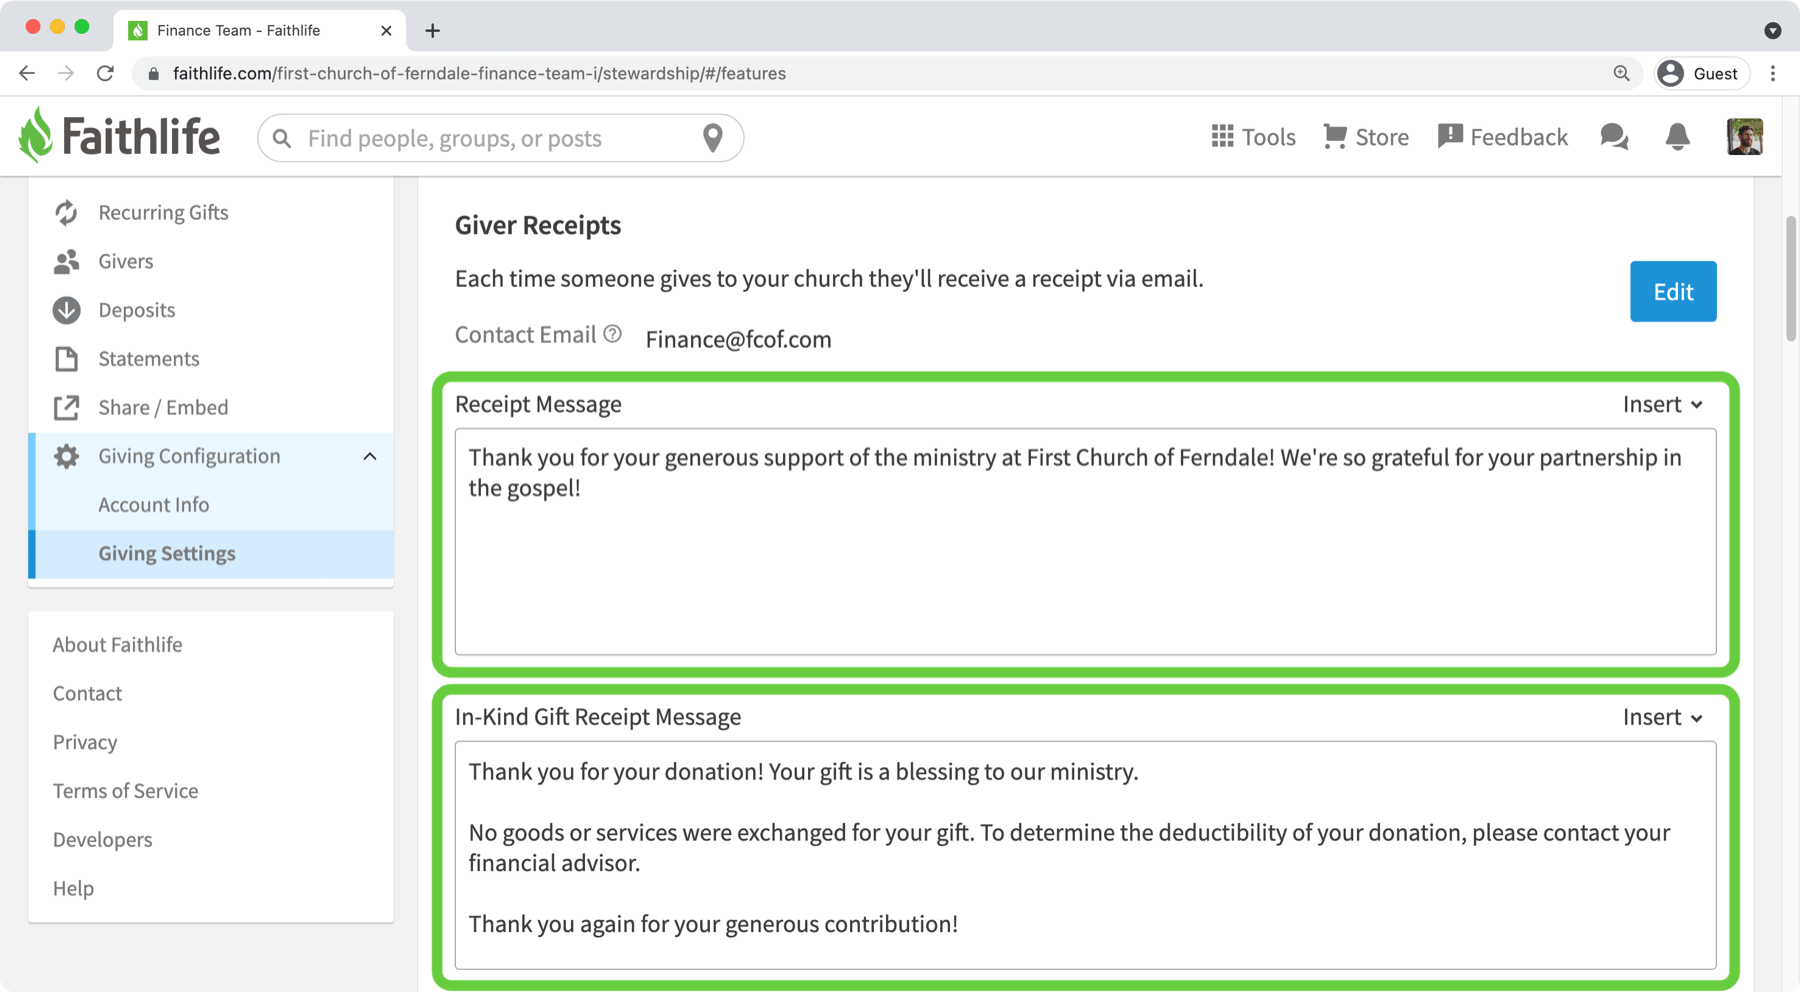Open the Contact link
Screen dimensions: 1800x992
[87, 693]
